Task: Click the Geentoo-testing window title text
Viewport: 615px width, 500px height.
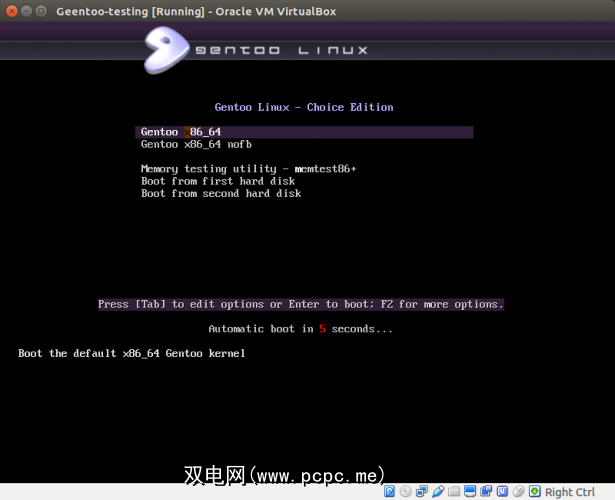Action: click(x=196, y=11)
